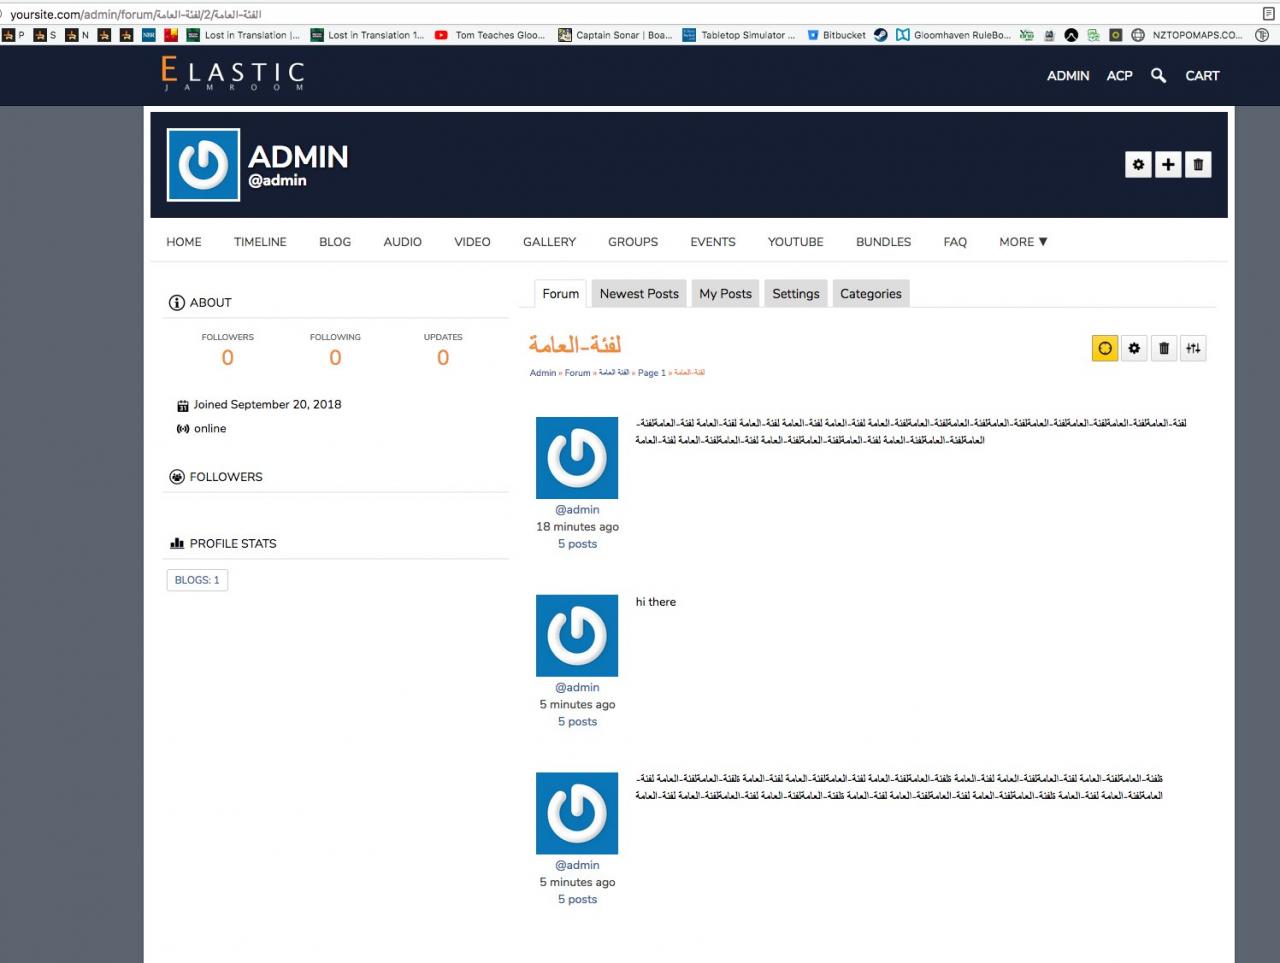The width and height of the screenshot is (1280, 963).
Task: Click the calendar icon beside Joined date
Action: [x=183, y=405]
